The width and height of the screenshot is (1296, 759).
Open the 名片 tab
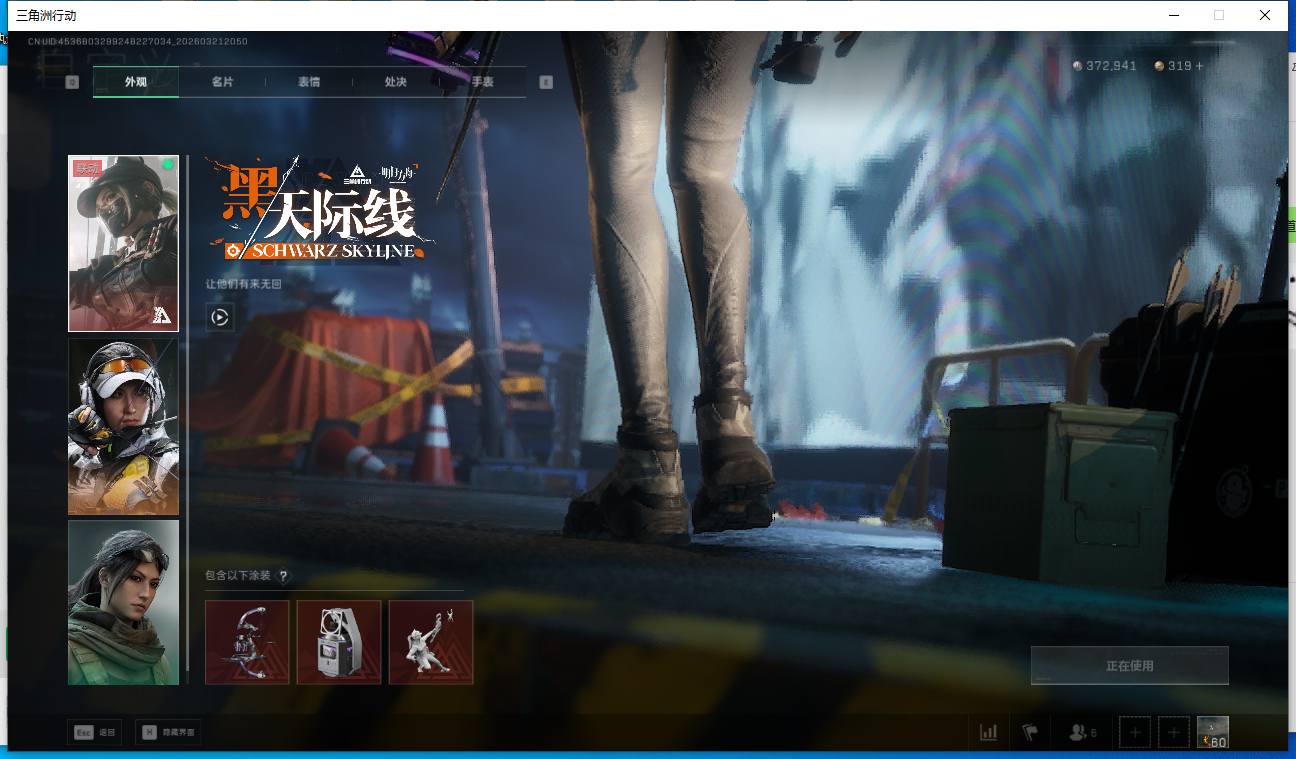click(x=222, y=82)
